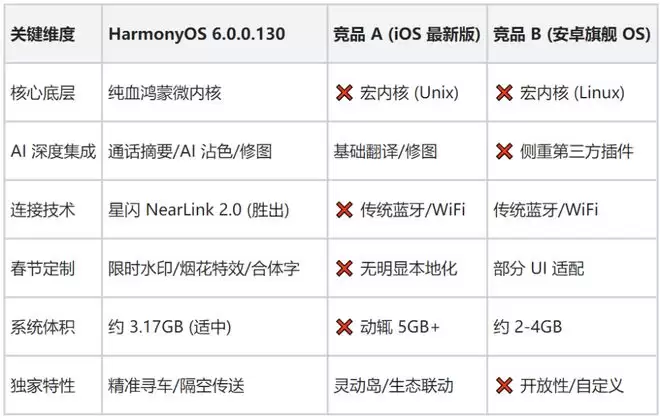Click the red X beside 侧重第三方插件
The width and height of the screenshot is (660, 418).
pyautogui.click(x=504, y=152)
